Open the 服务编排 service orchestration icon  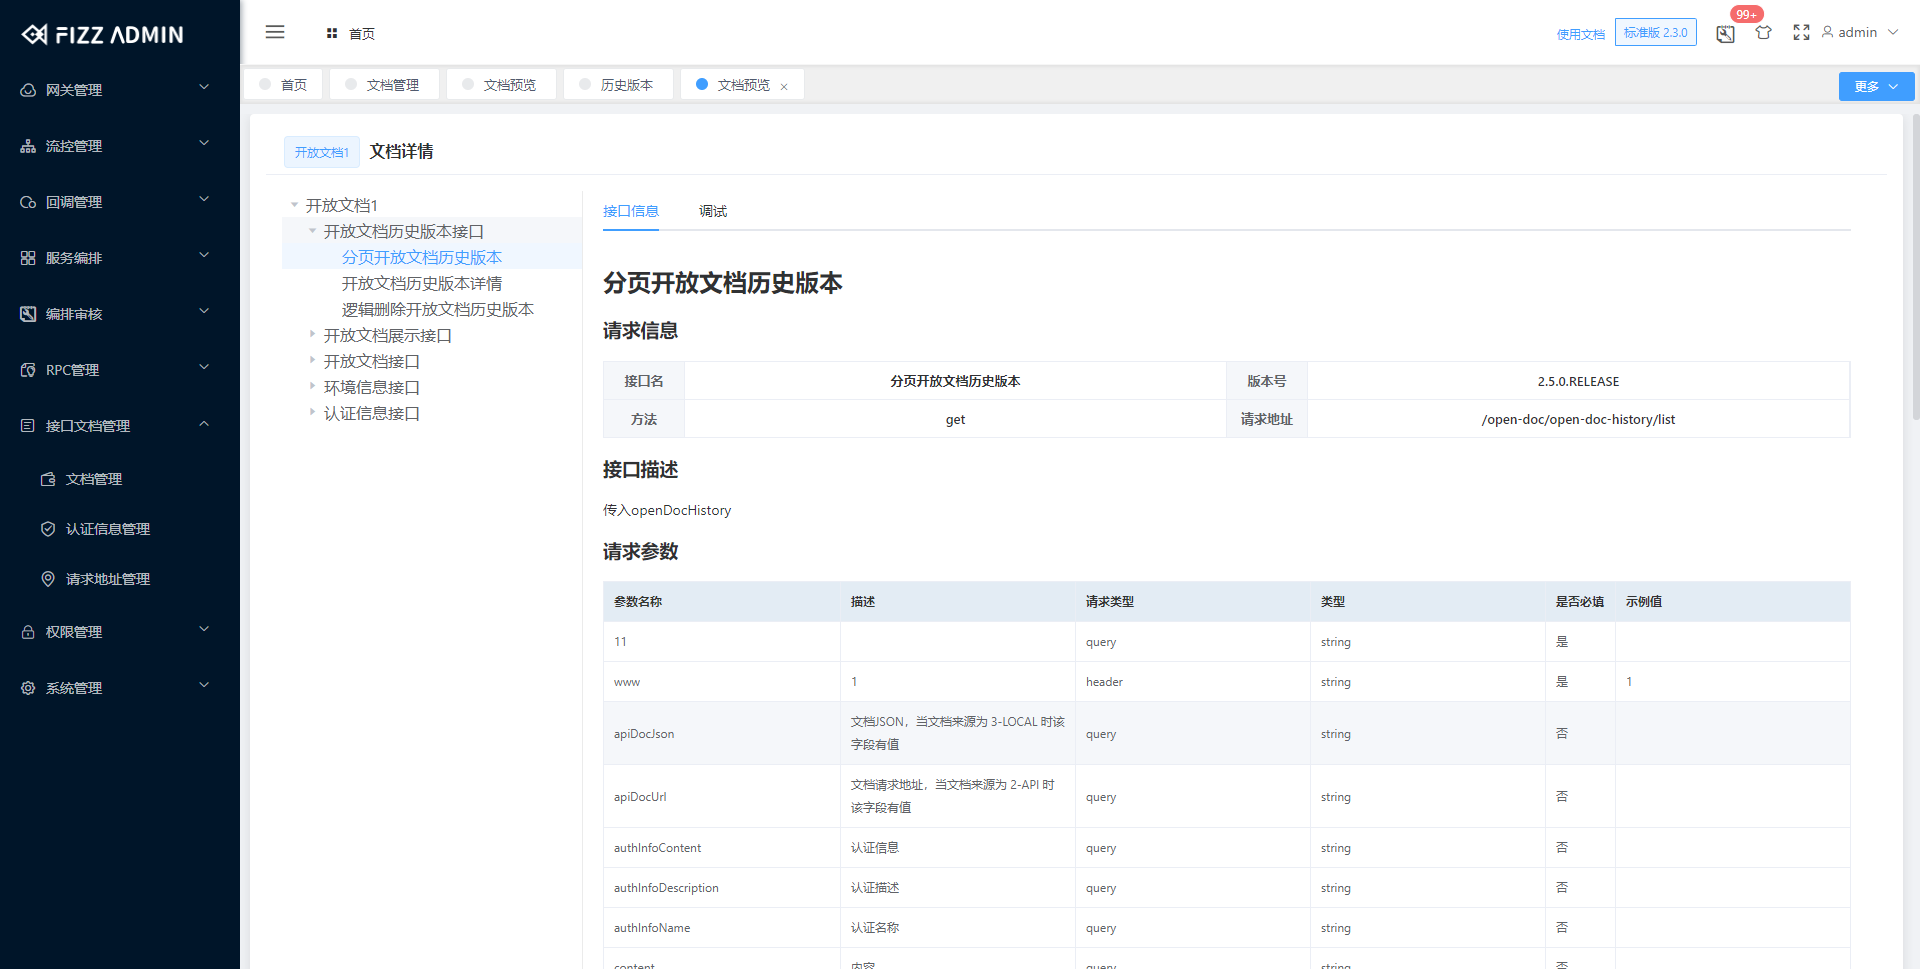pyautogui.click(x=28, y=257)
